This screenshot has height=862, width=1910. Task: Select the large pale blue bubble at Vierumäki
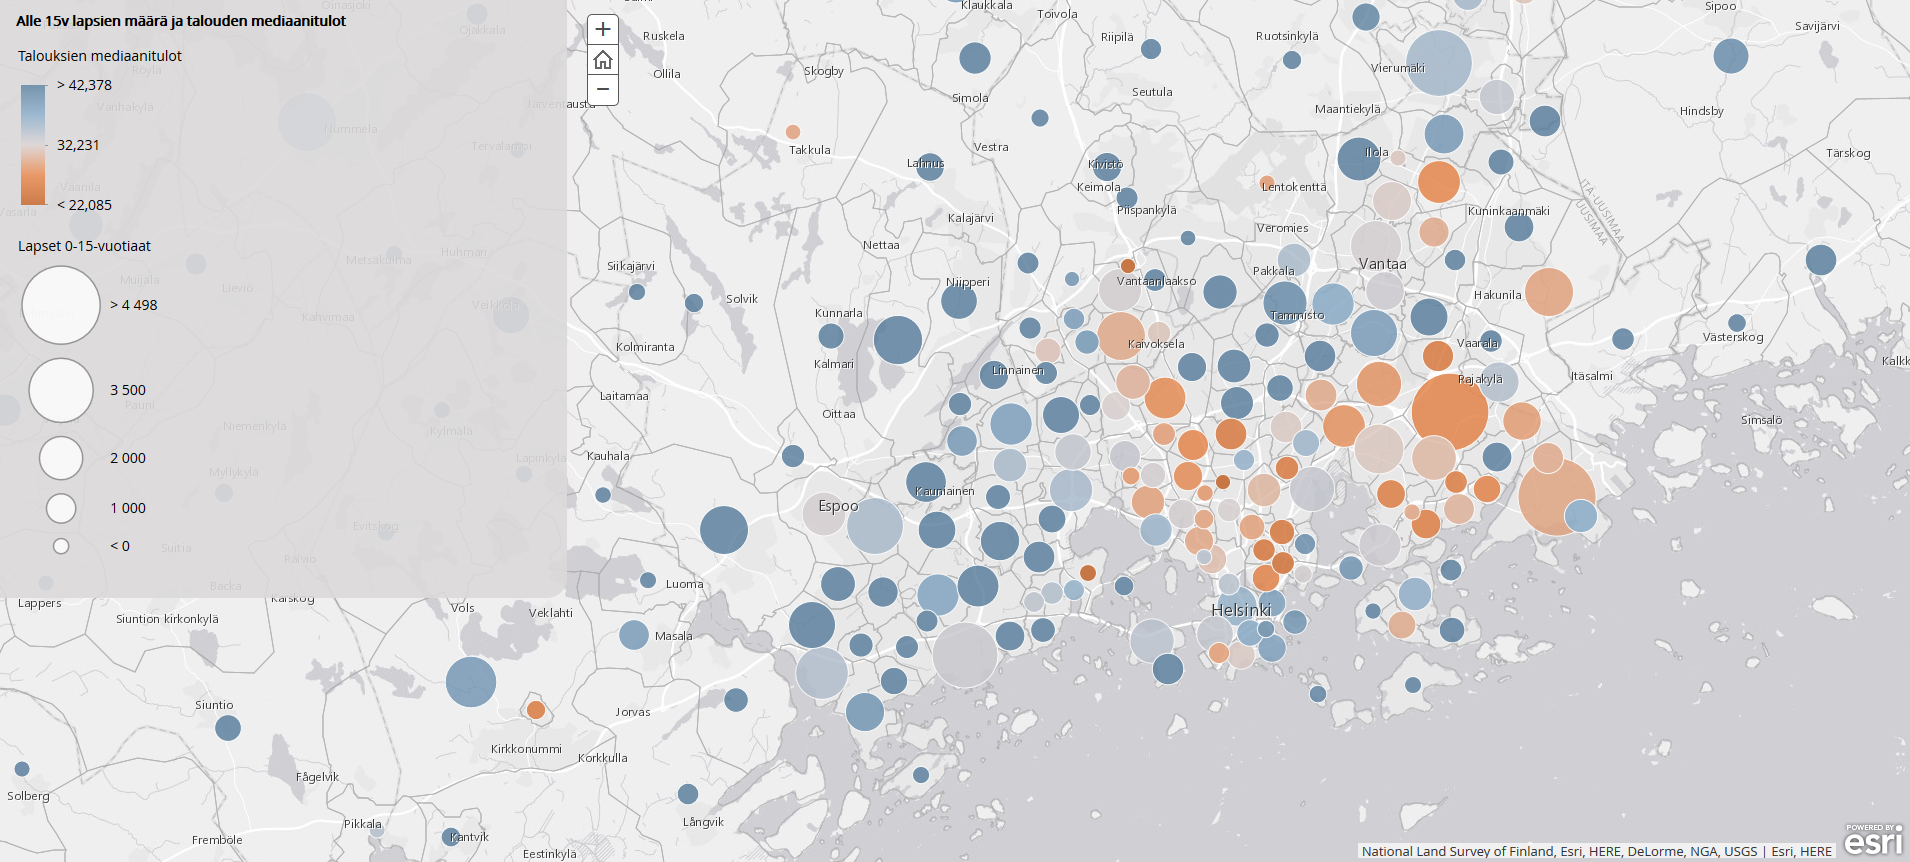click(x=1438, y=62)
